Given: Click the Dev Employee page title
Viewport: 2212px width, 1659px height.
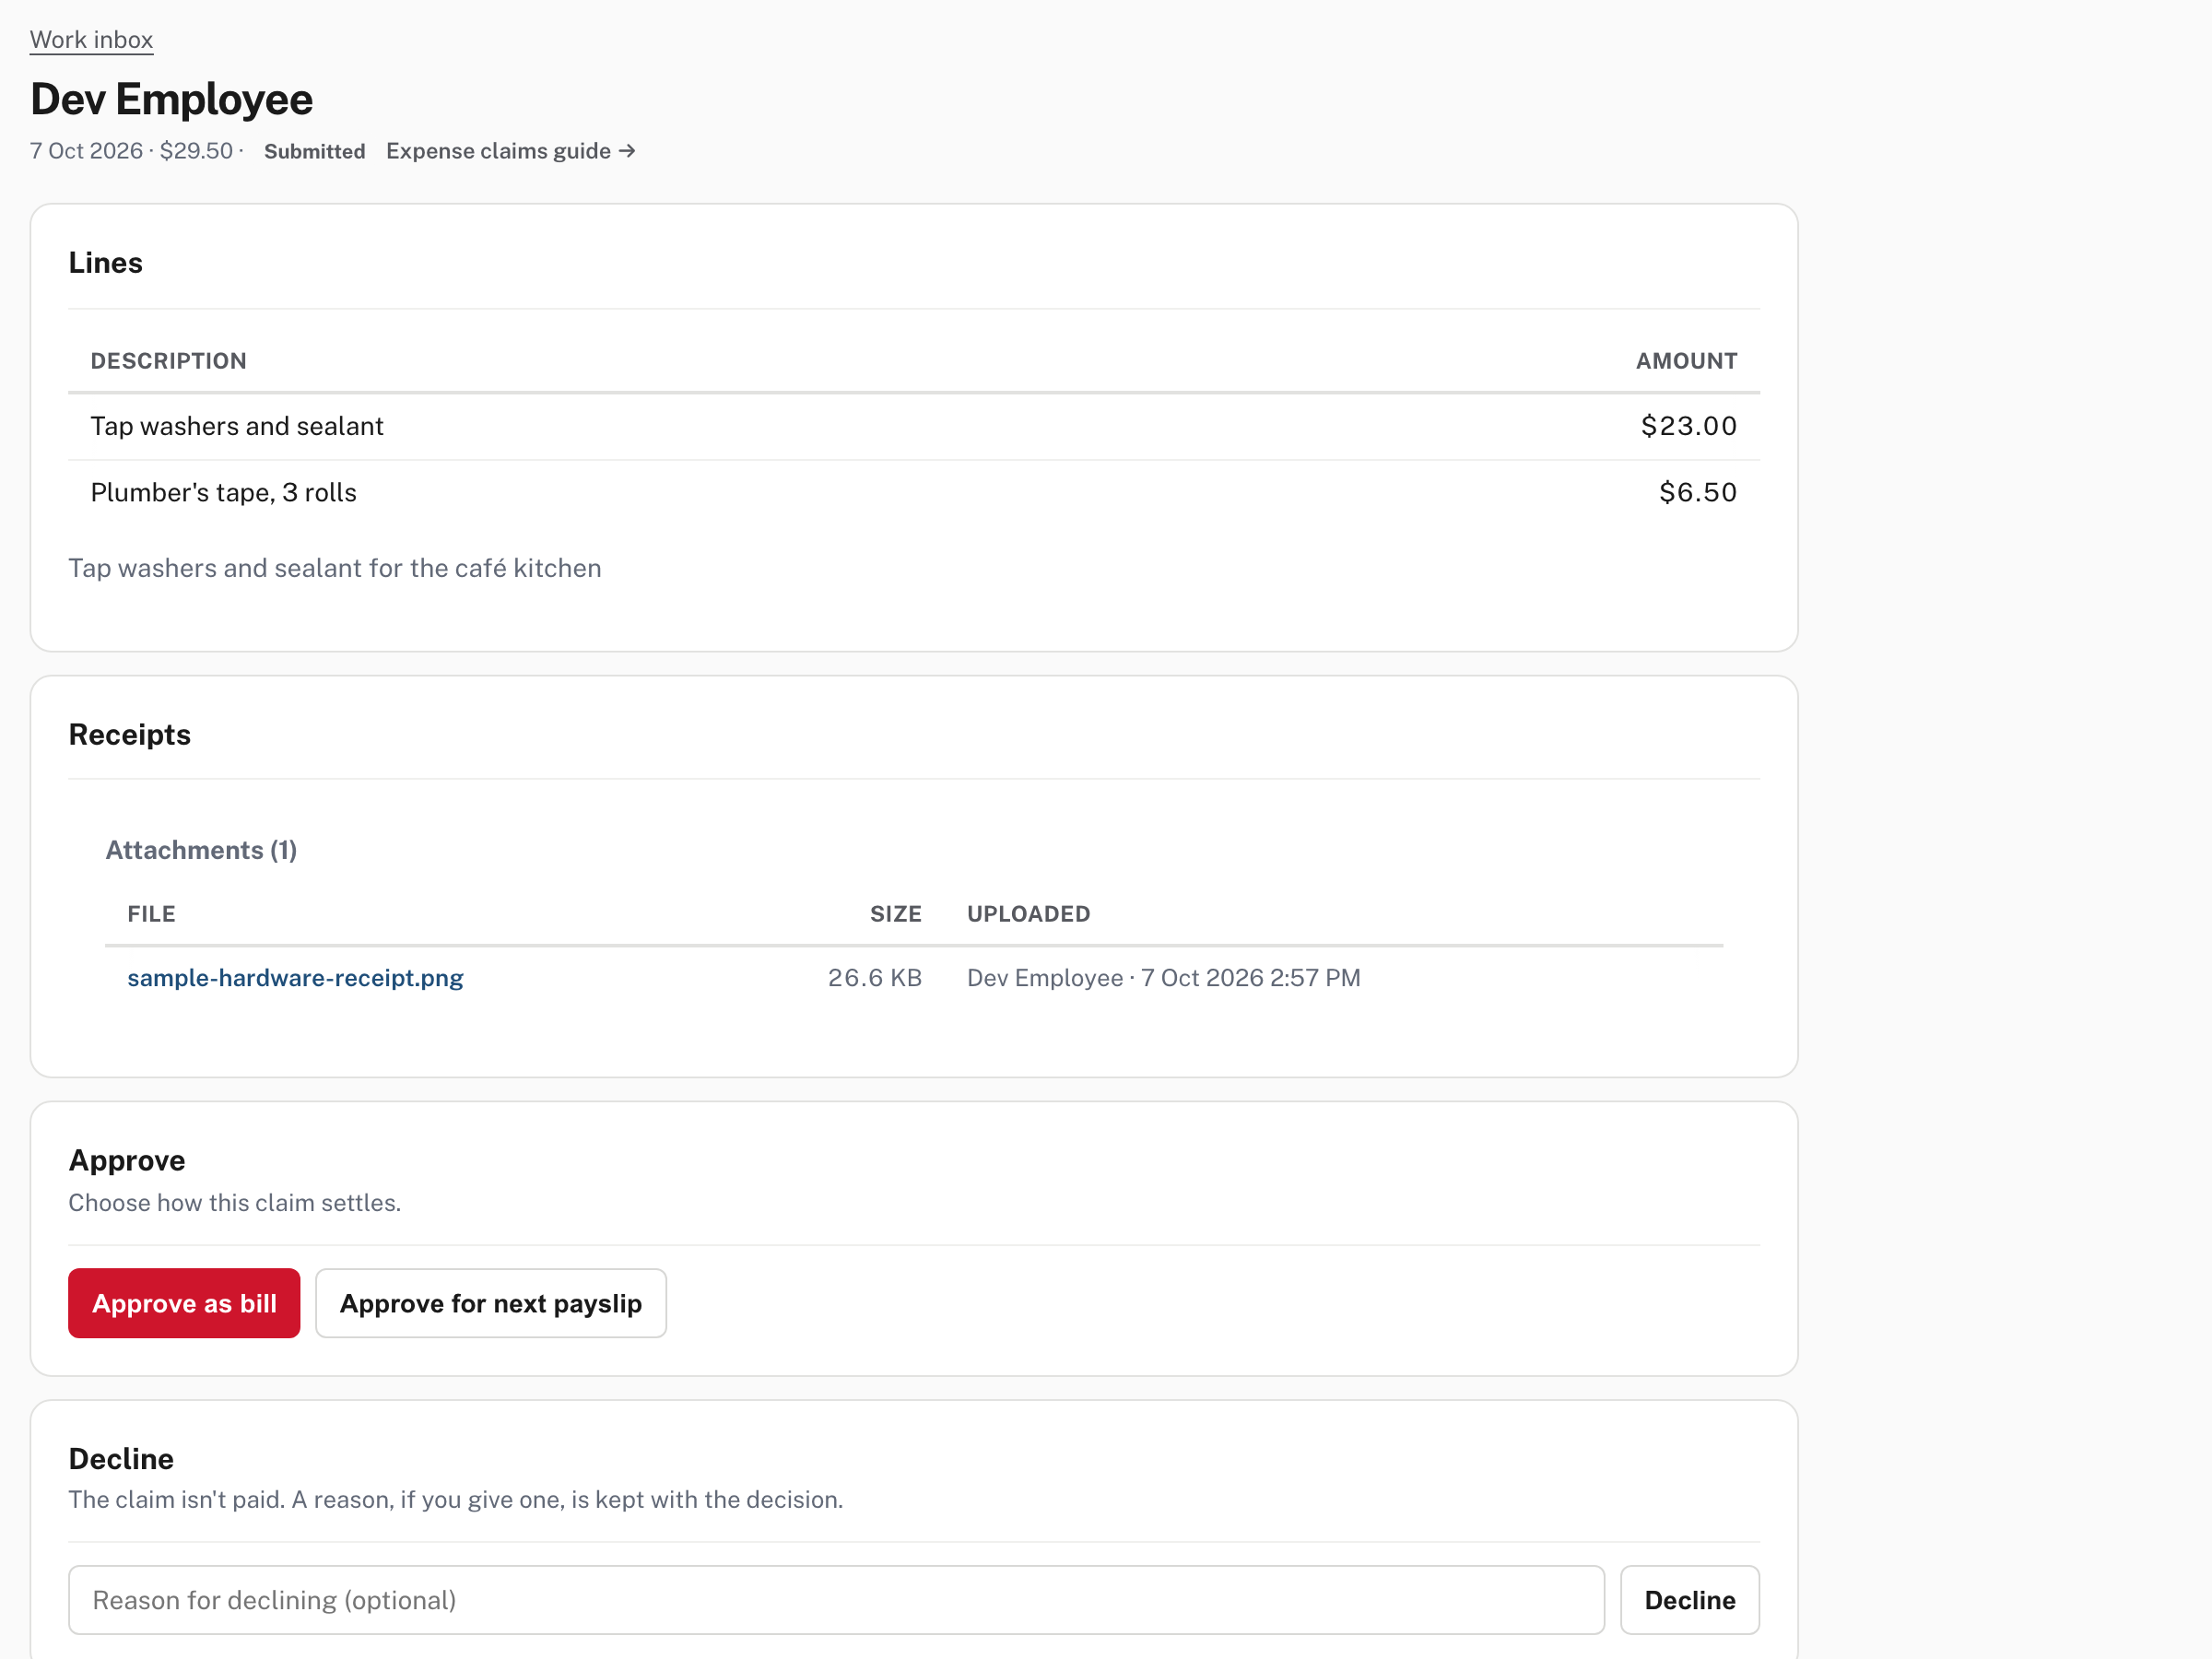Looking at the screenshot, I should (171, 99).
